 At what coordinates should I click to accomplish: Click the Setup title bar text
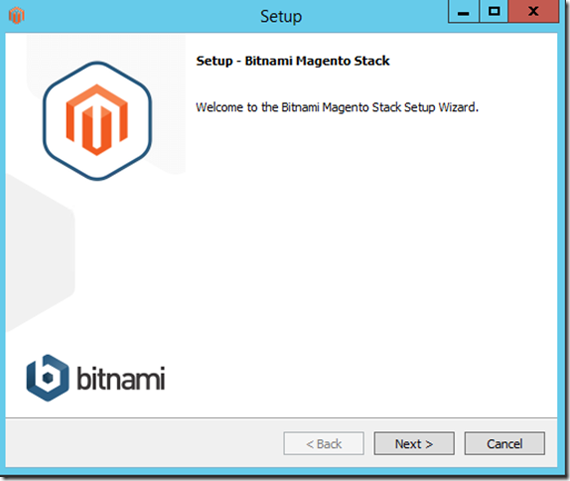(x=281, y=16)
